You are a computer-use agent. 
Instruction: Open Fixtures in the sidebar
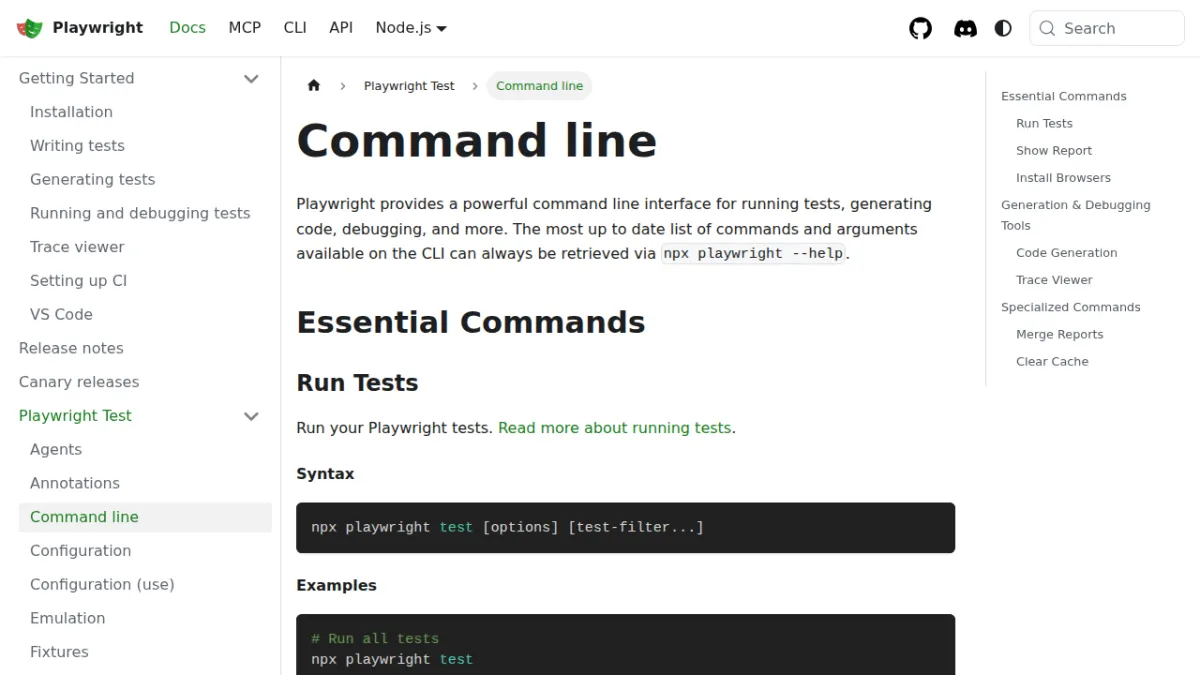[59, 652]
